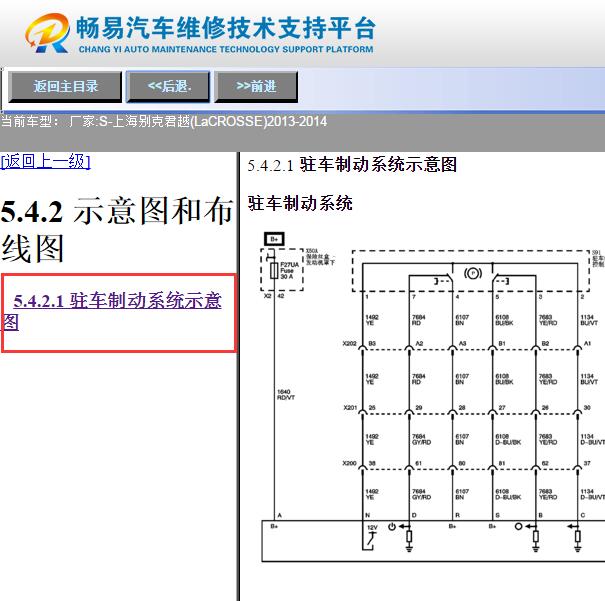
Task: Go back with the <<后退 button
Action: [x=169, y=86]
